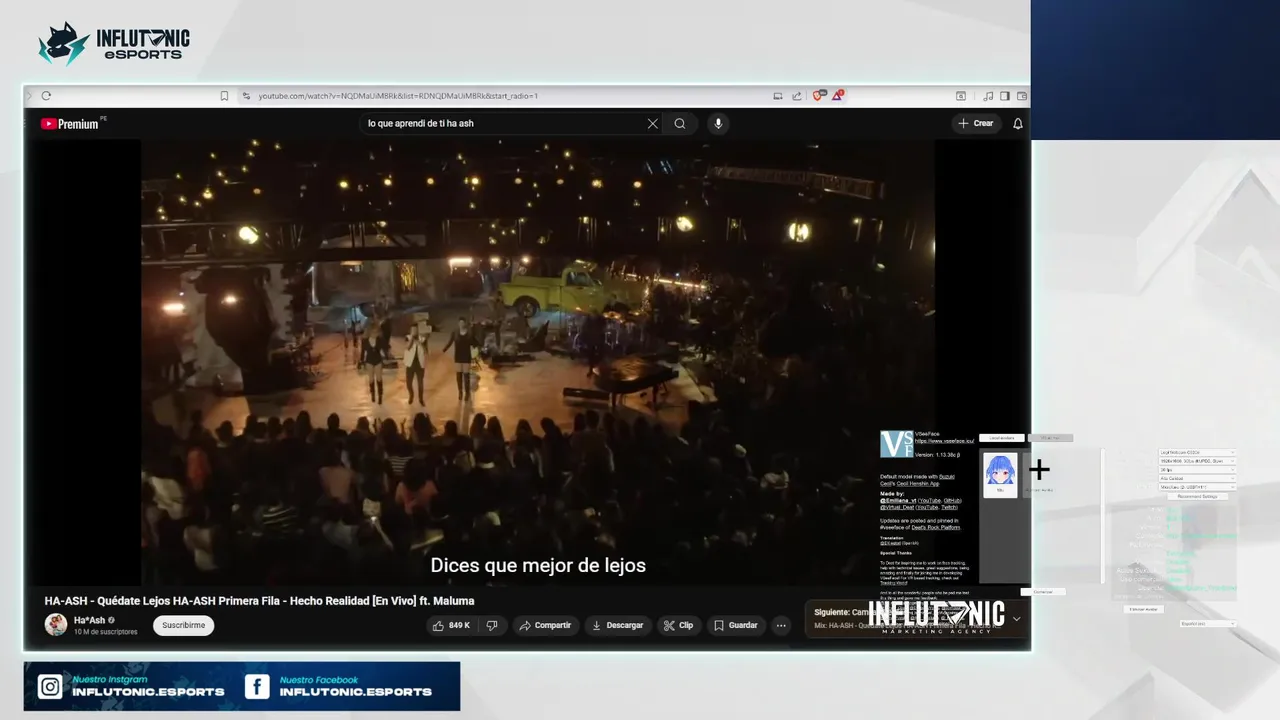Open more actions three-dot menu

pos(781,625)
